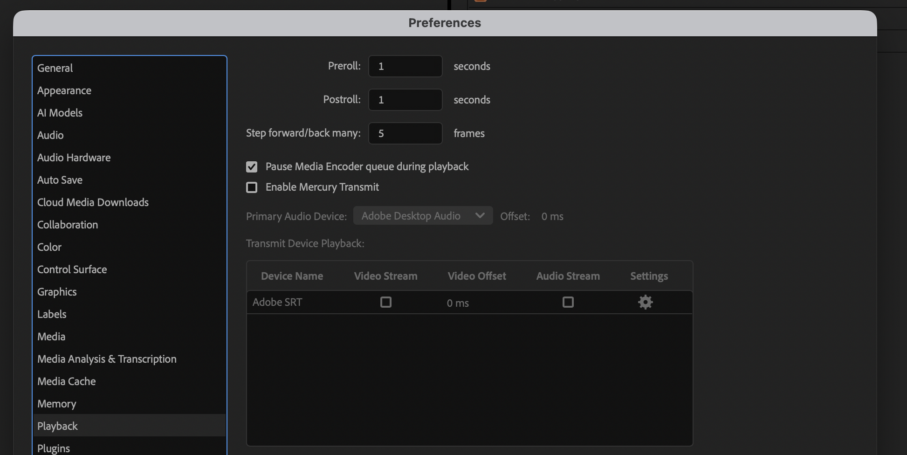Click the Preroll seconds field
907x455 pixels.
pos(405,66)
